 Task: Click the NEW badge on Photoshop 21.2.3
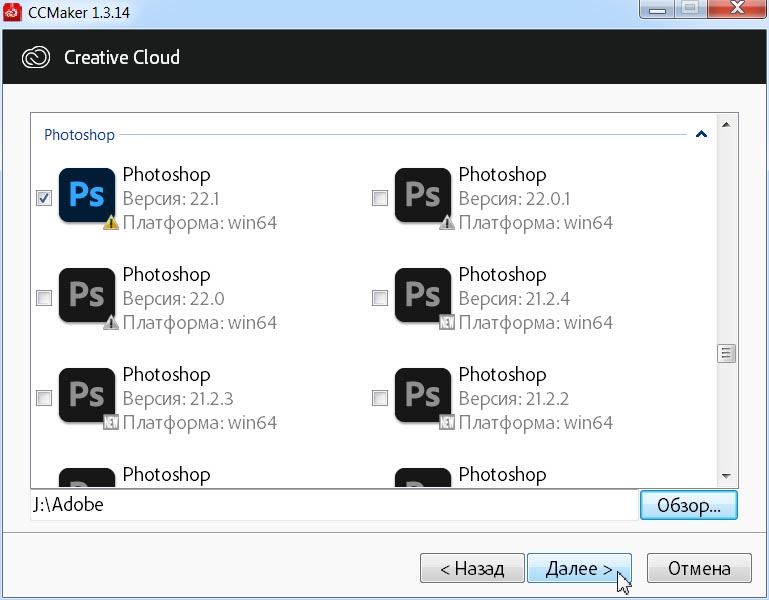tap(111, 422)
